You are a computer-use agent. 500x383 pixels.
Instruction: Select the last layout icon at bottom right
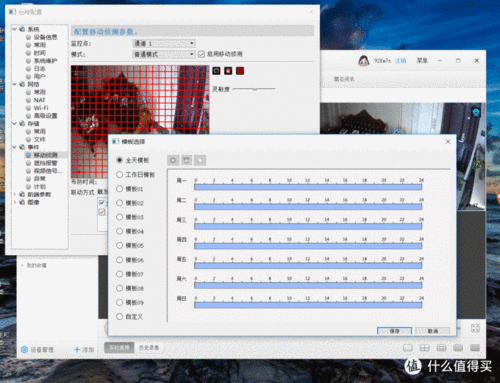click(475, 348)
